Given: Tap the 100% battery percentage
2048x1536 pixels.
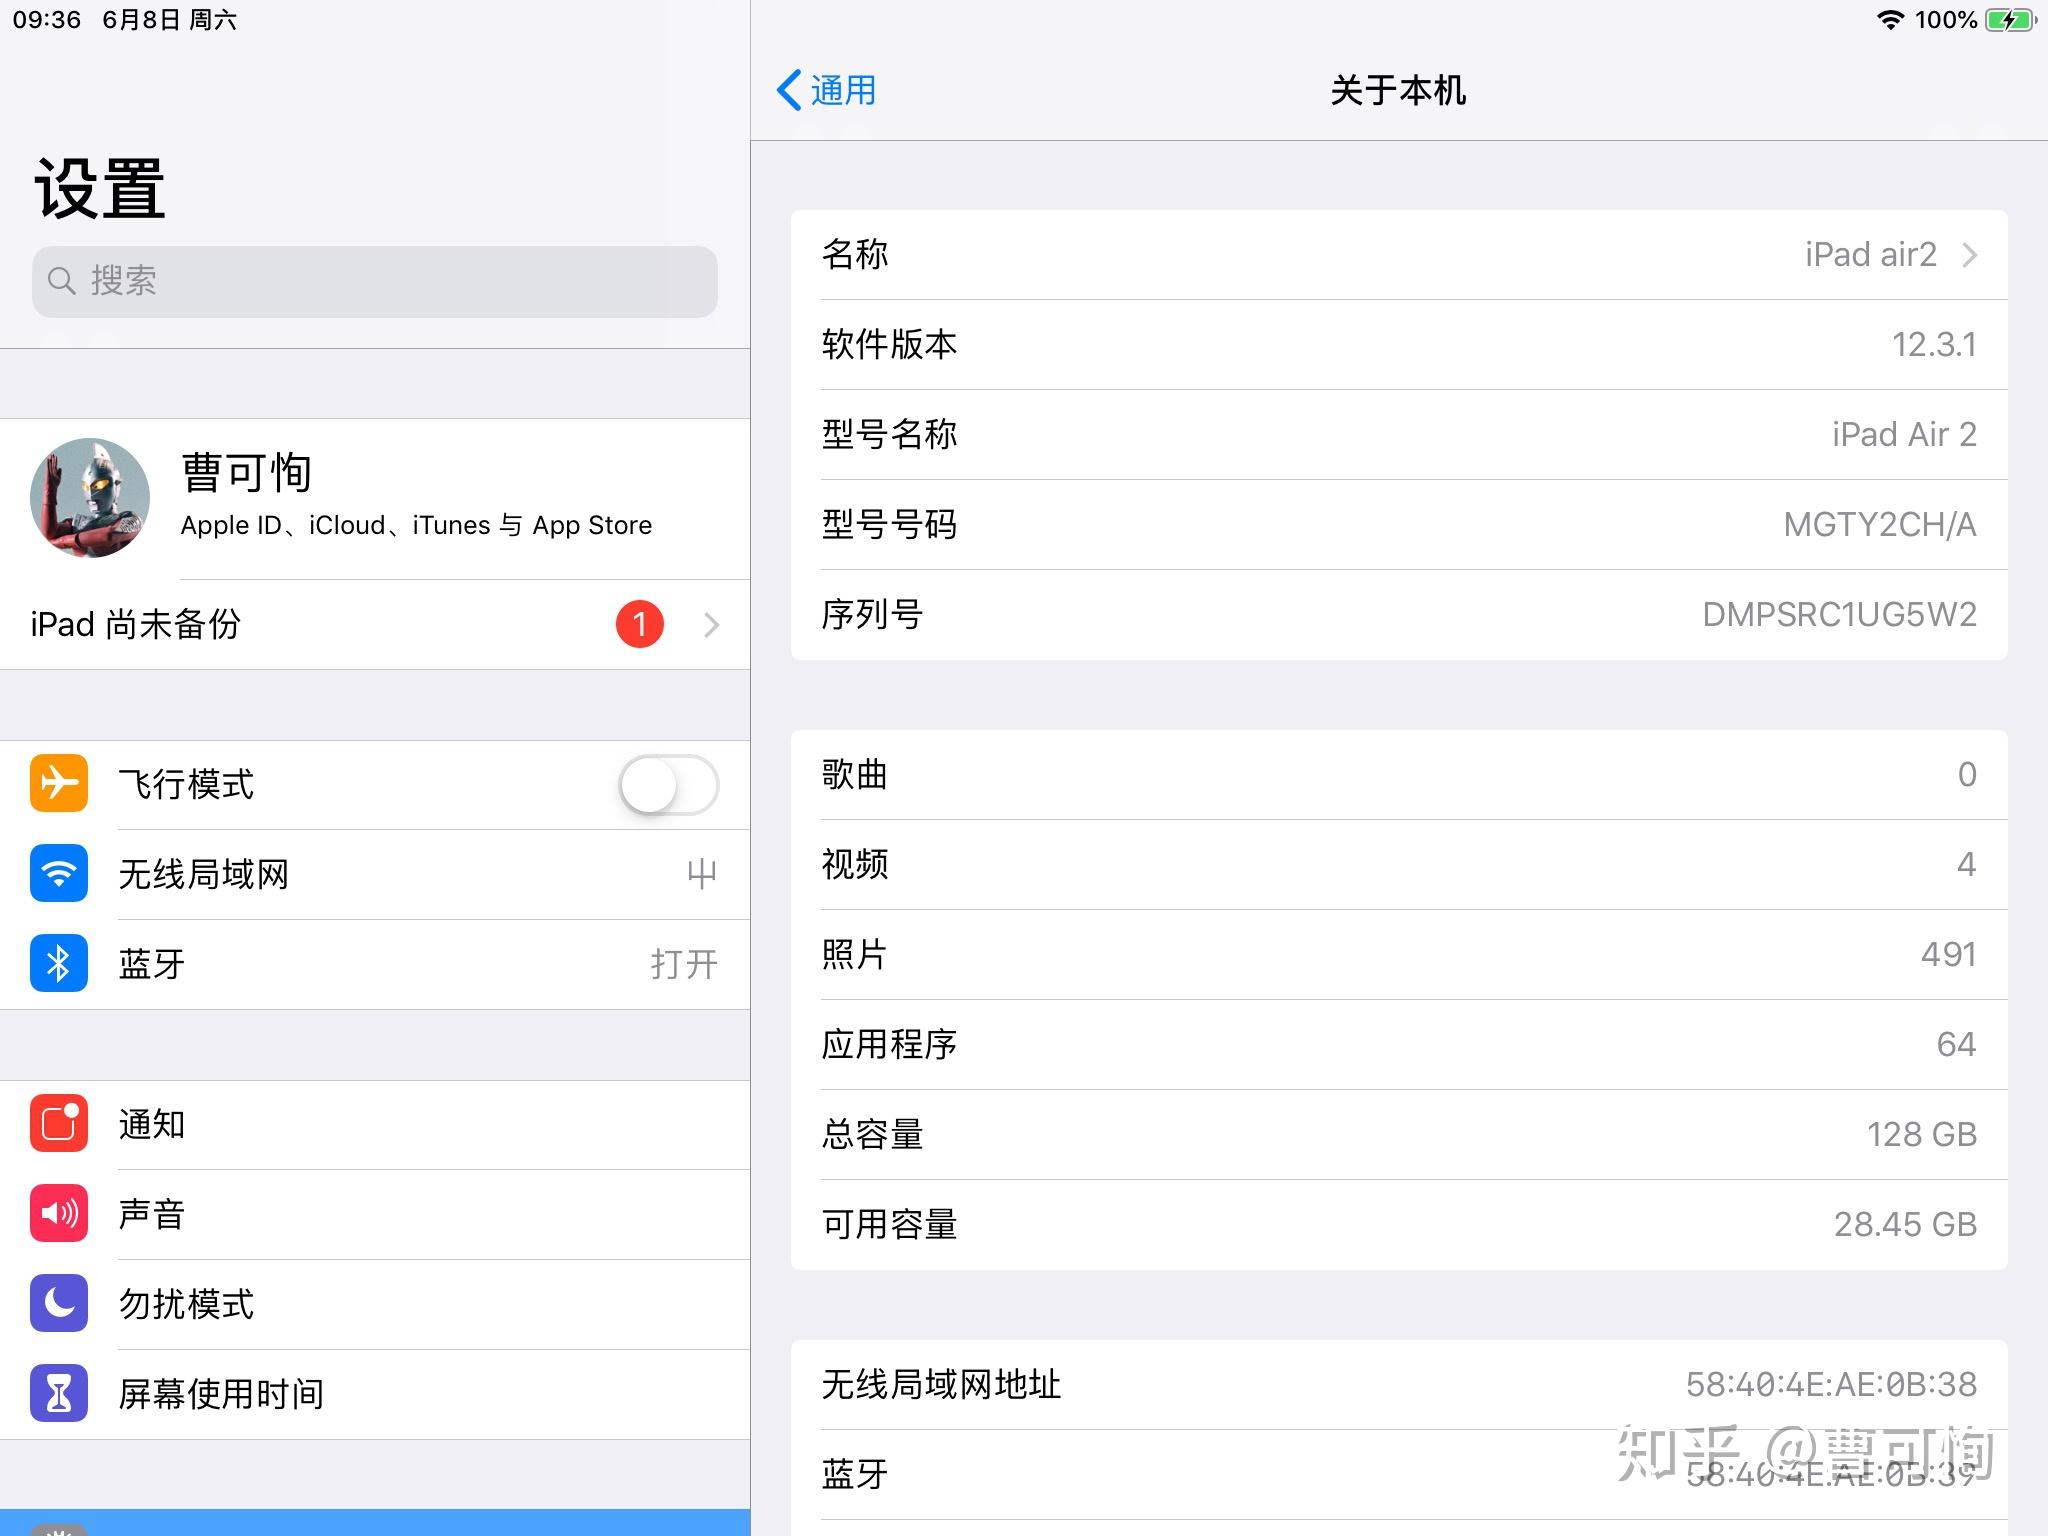Looking at the screenshot, I should tap(1946, 20).
